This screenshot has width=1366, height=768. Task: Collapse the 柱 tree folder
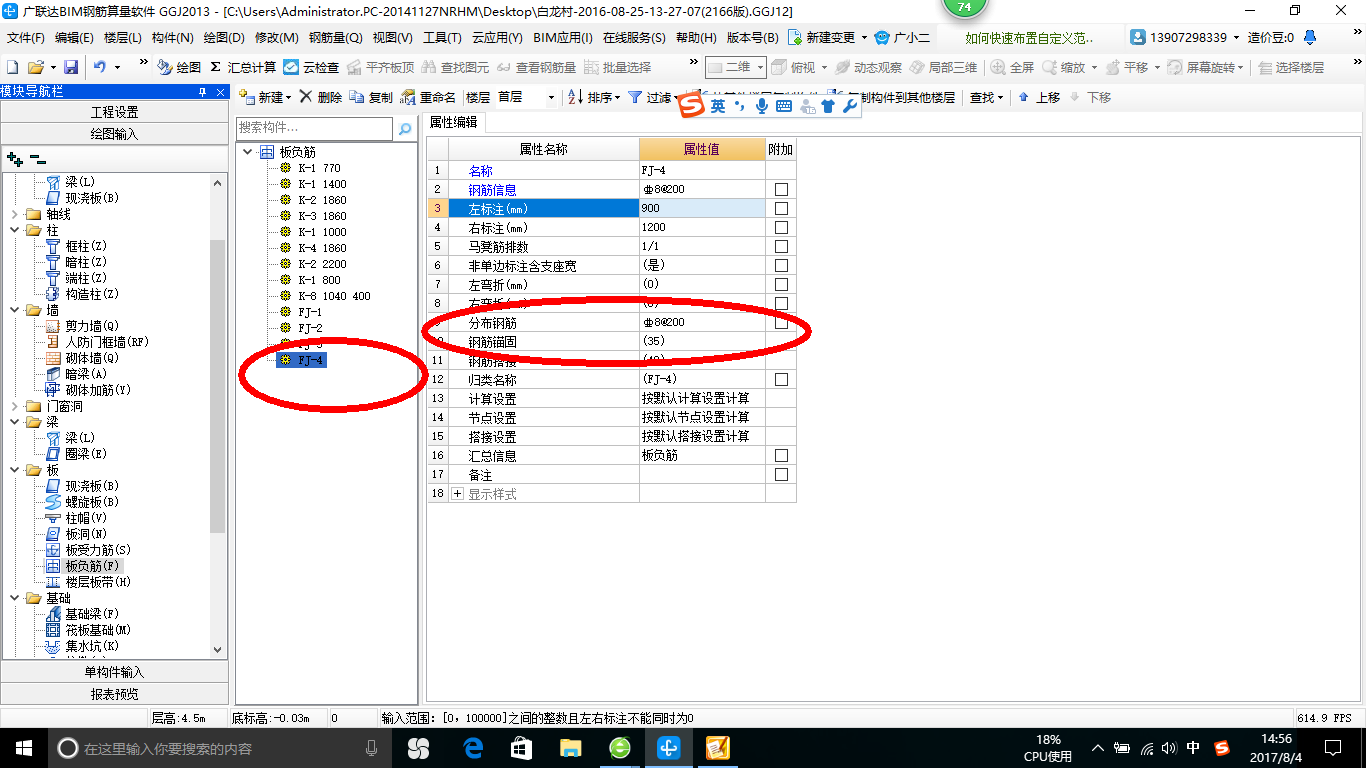click(14, 230)
